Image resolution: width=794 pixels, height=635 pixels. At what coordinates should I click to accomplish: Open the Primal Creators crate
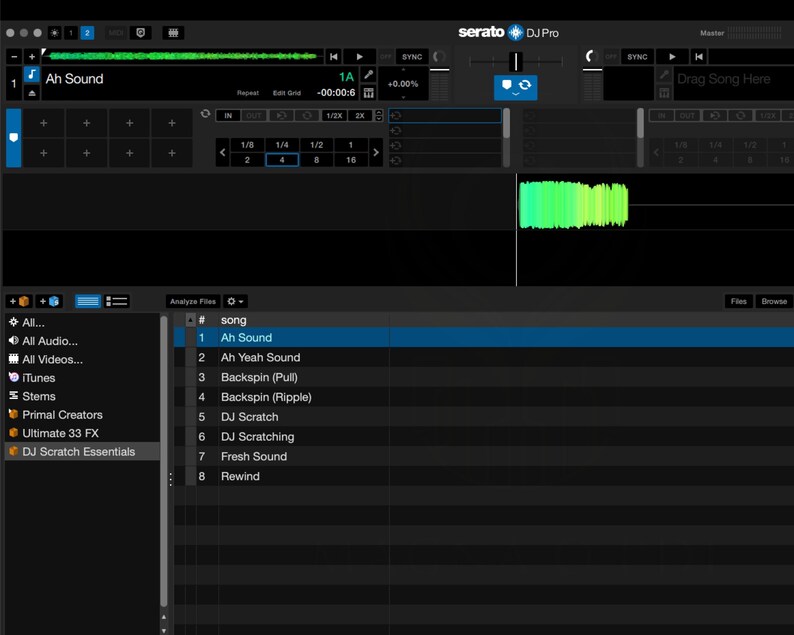[83, 415]
